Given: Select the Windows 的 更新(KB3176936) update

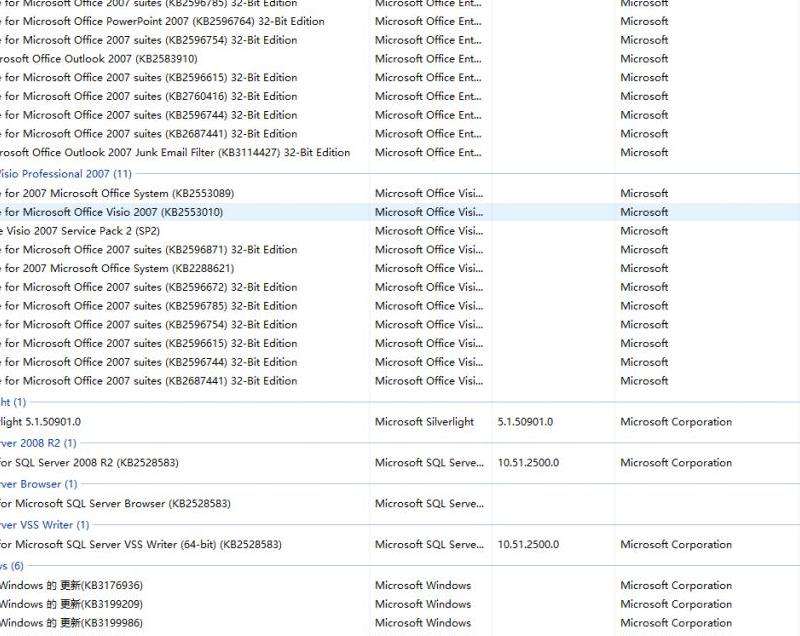Looking at the screenshot, I should [x=71, y=585].
